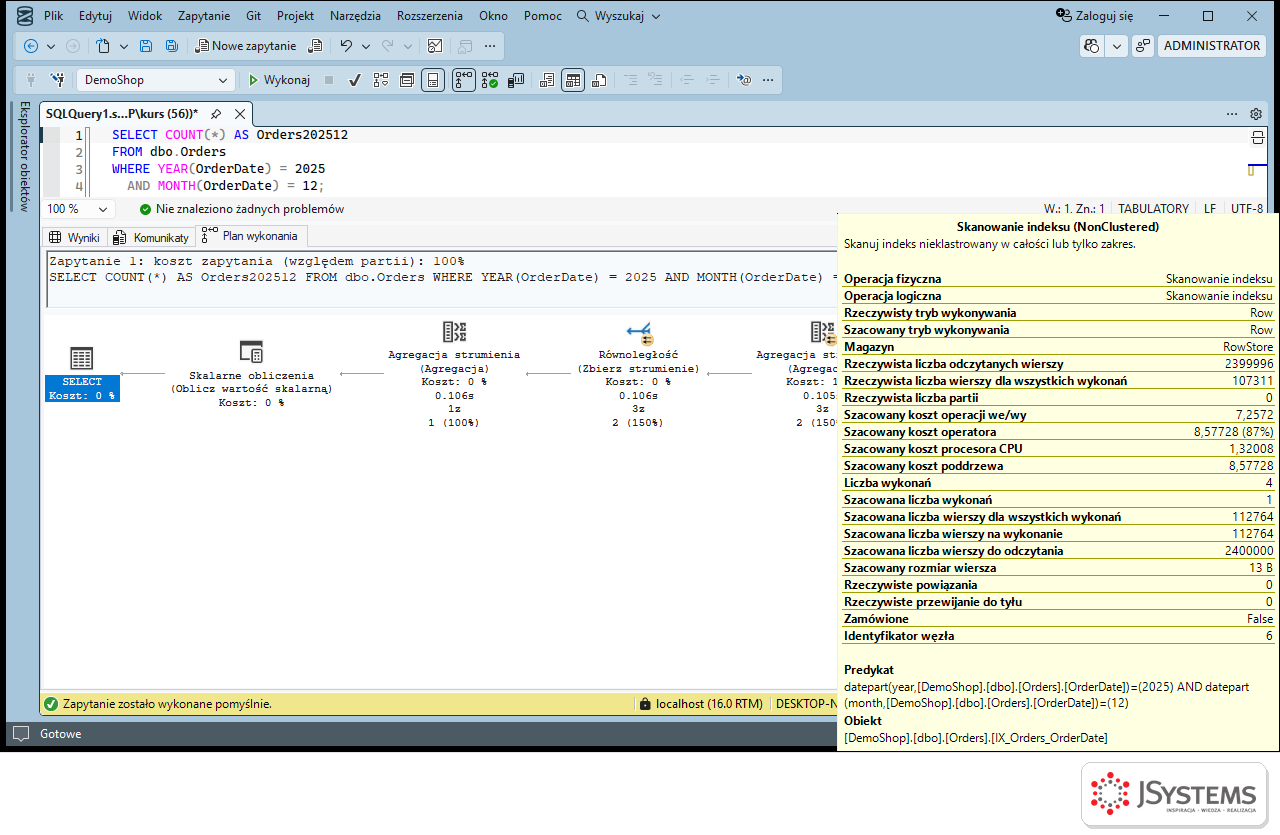Screen dimensions: 1280x835
Task: Switch to the Wyniki tab
Action: [75, 238]
